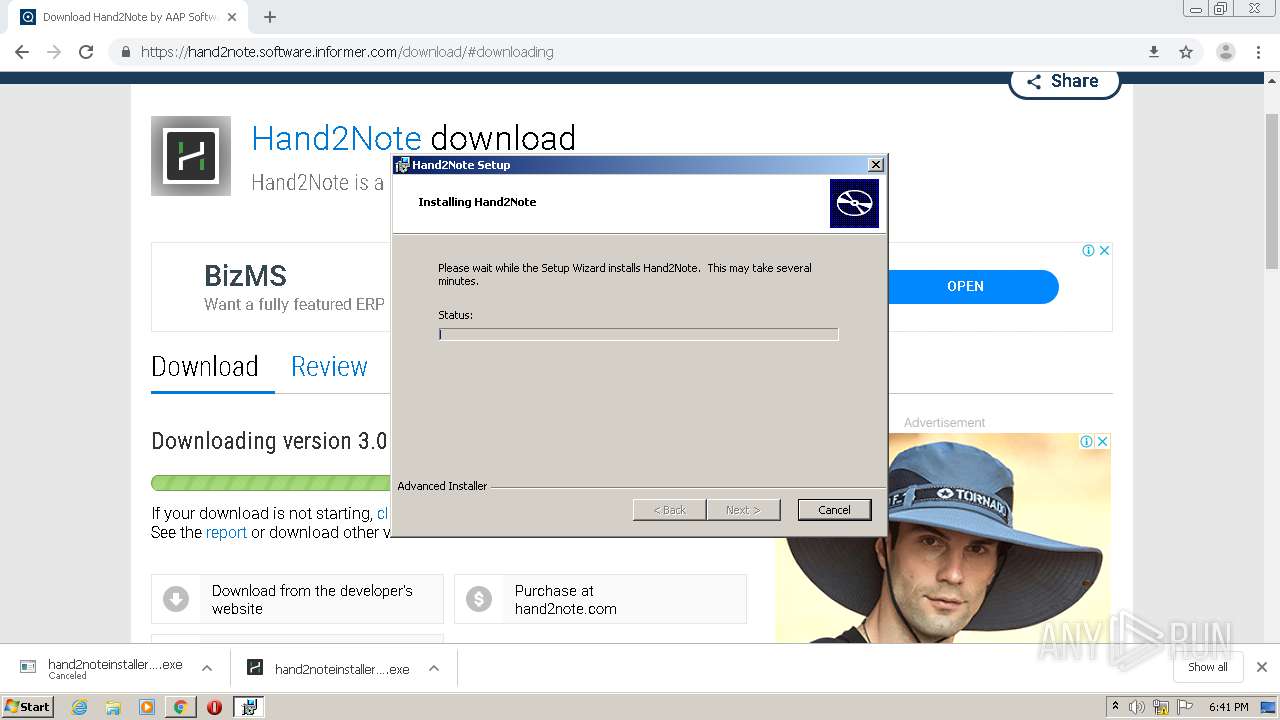Click the address bar URL
Image resolution: width=1280 pixels, height=720 pixels.
[x=347, y=52]
